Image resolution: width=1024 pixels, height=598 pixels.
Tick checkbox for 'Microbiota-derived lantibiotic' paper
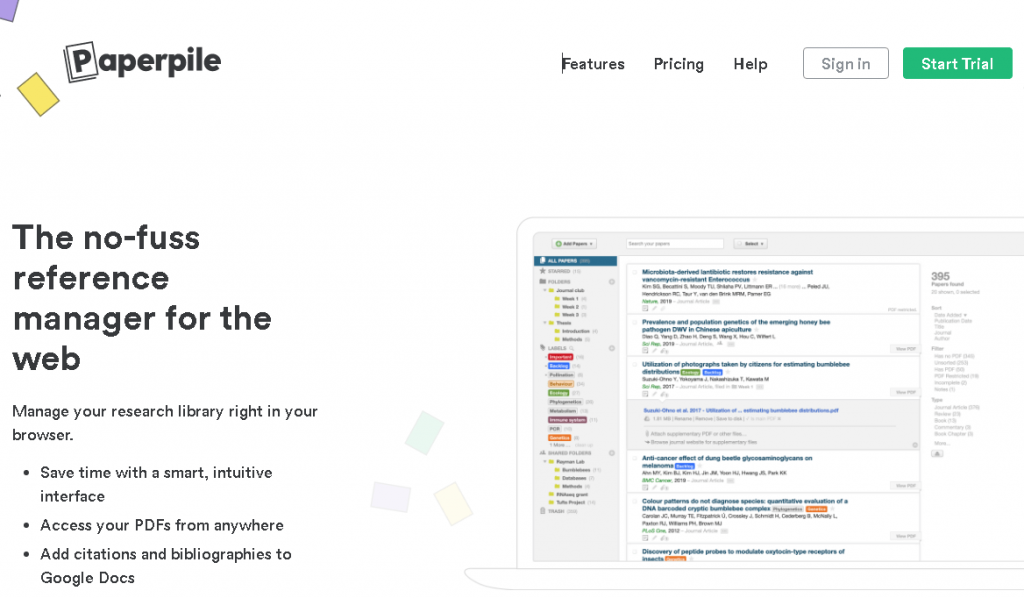[x=635, y=272]
